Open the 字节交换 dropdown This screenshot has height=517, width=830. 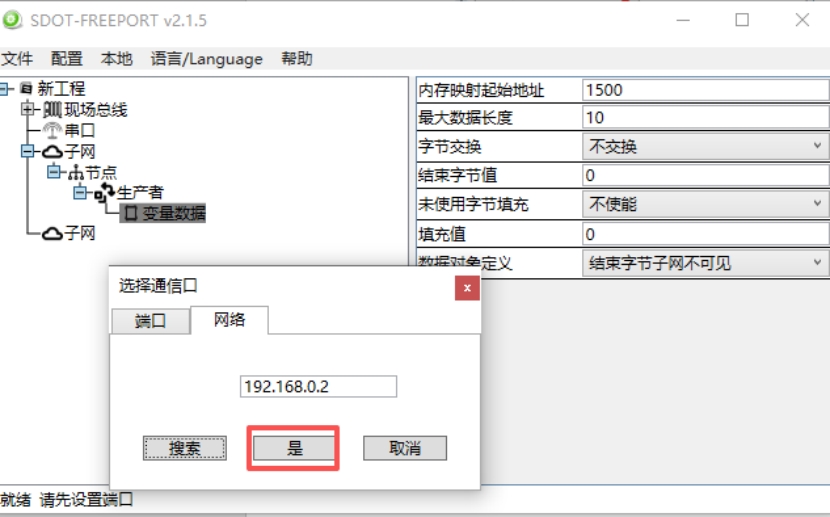(x=706, y=146)
